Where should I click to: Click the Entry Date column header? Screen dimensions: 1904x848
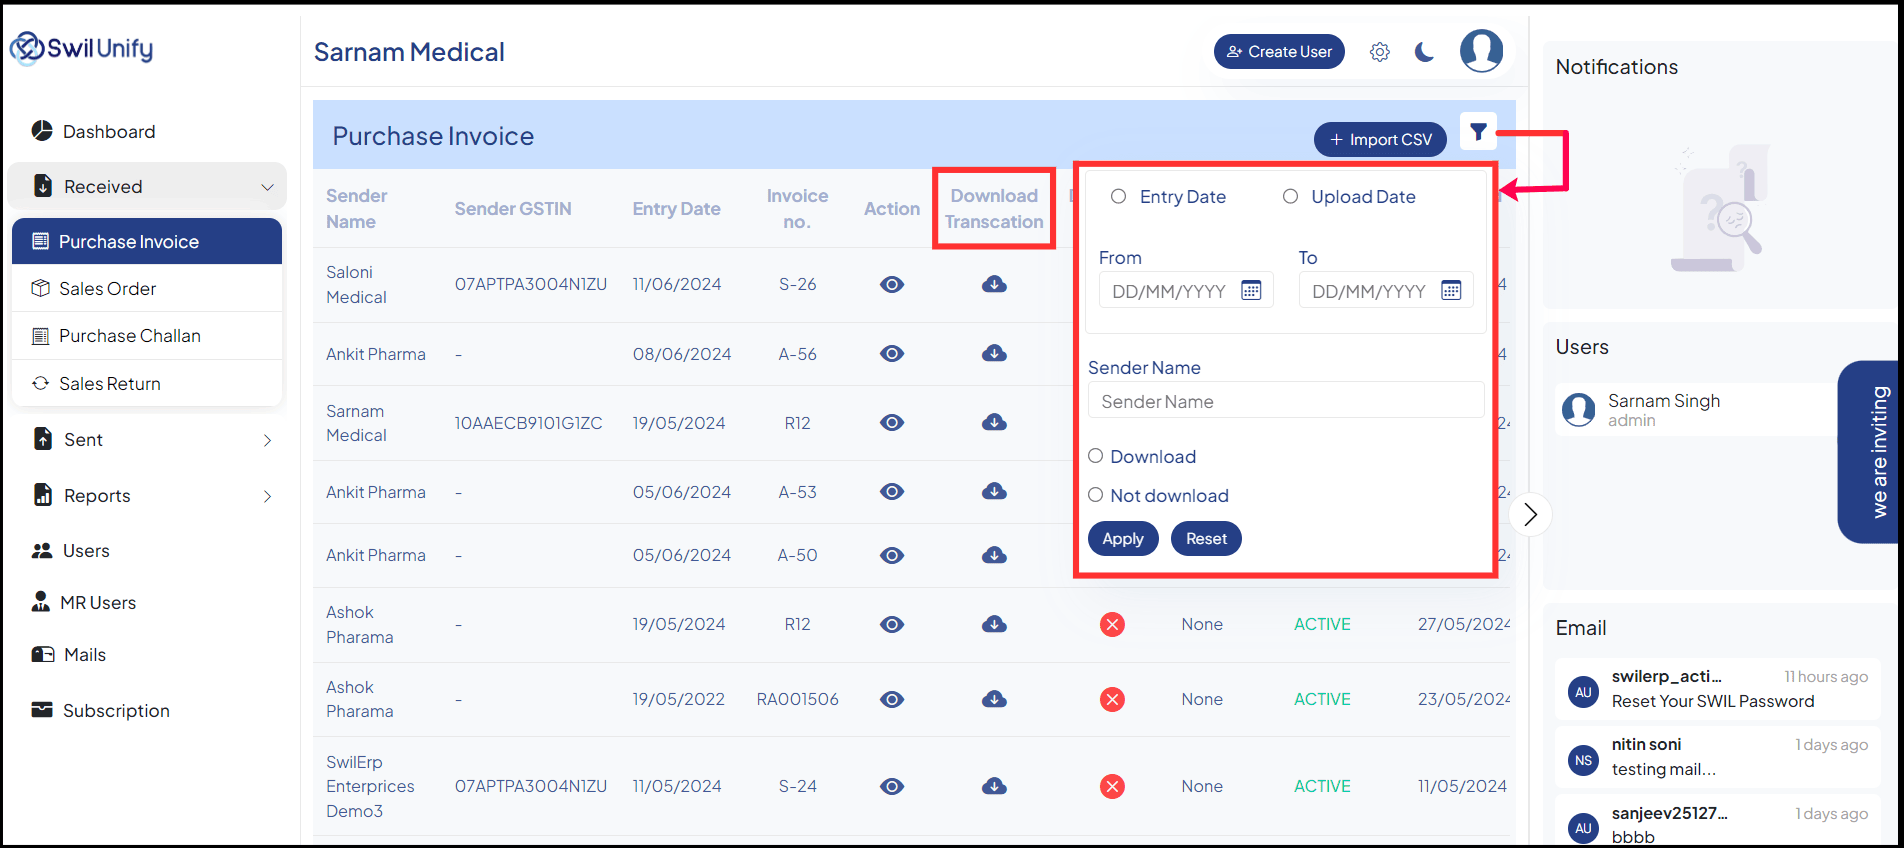676,209
